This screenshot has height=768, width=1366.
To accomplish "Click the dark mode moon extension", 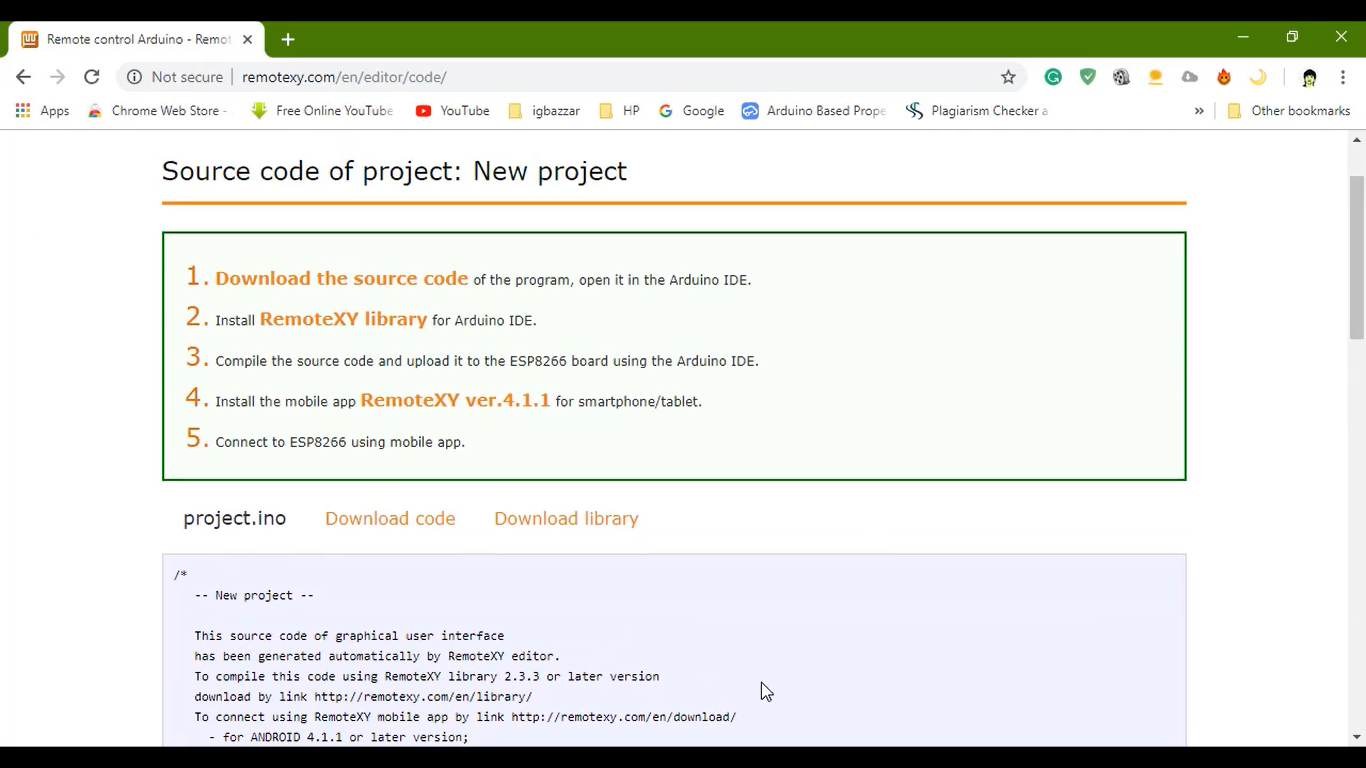I will (x=1258, y=77).
